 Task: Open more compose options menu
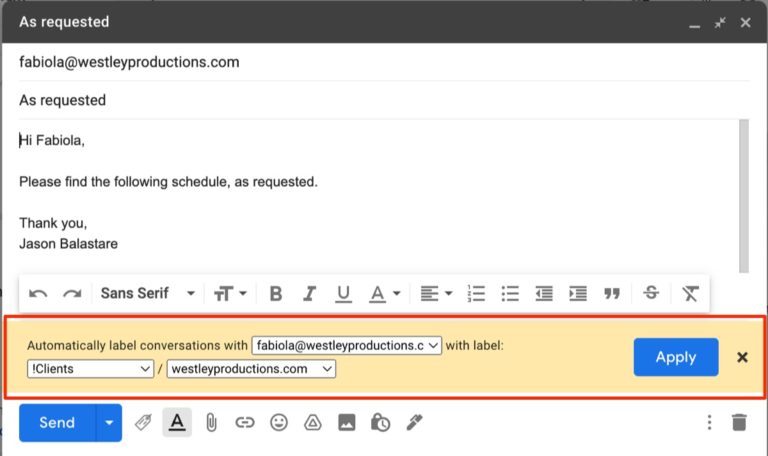(x=709, y=422)
